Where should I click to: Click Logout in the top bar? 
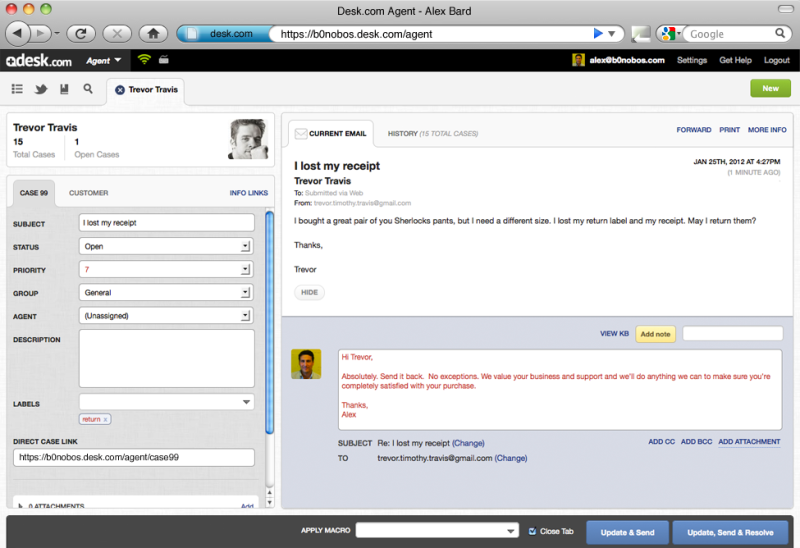point(777,60)
